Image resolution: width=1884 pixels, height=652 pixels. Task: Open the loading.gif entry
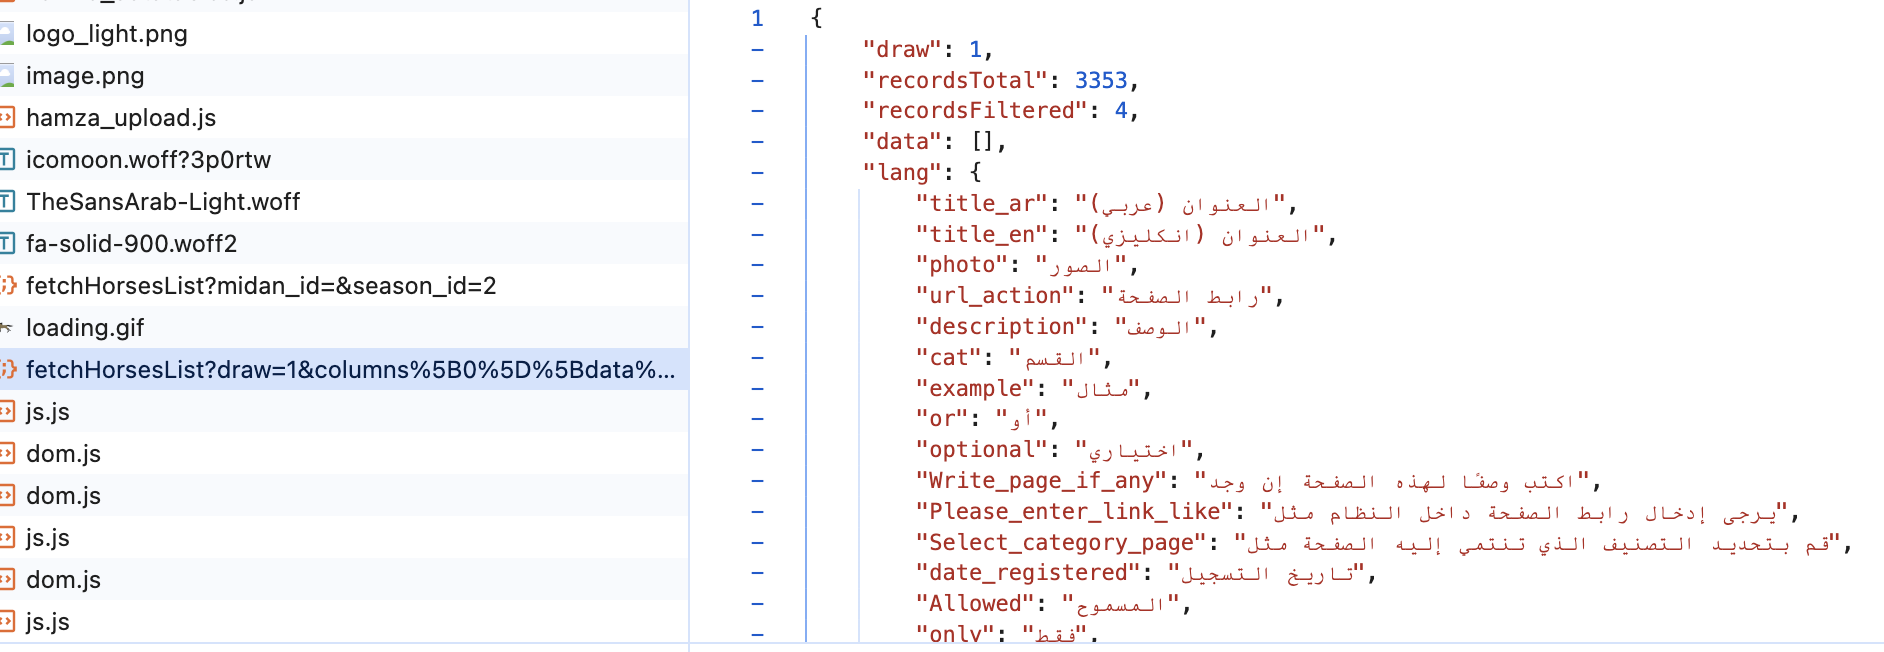[85, 328]
